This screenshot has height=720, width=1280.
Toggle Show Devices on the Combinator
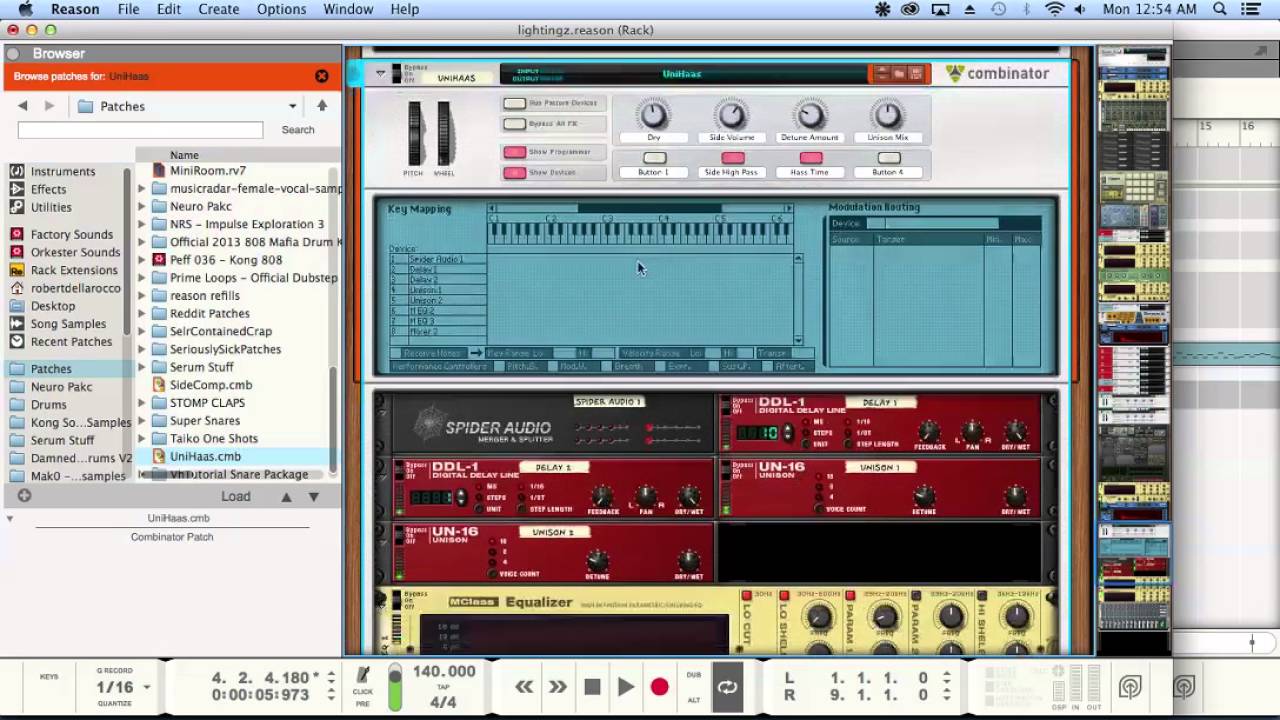click(x=514, y=173)
